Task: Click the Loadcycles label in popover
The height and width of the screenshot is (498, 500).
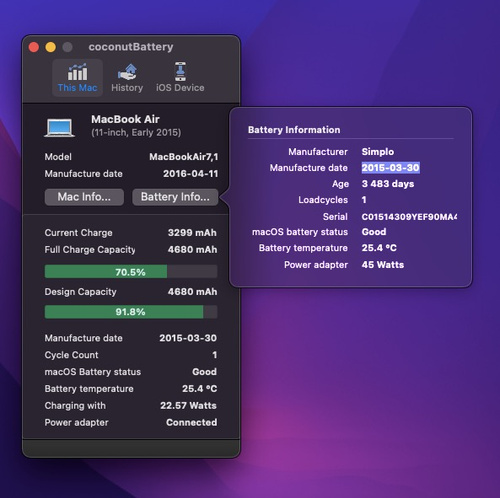Action: coord(323,200)
